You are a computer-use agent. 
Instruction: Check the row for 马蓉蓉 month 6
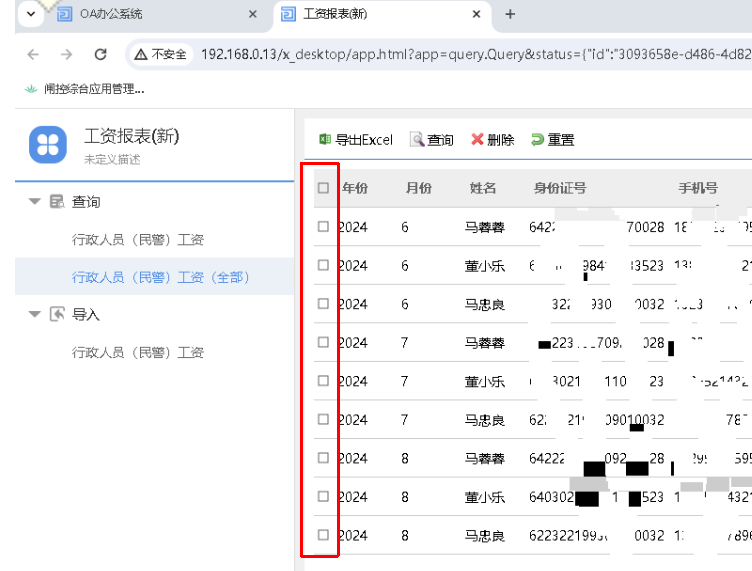click(x=323, y=226)
